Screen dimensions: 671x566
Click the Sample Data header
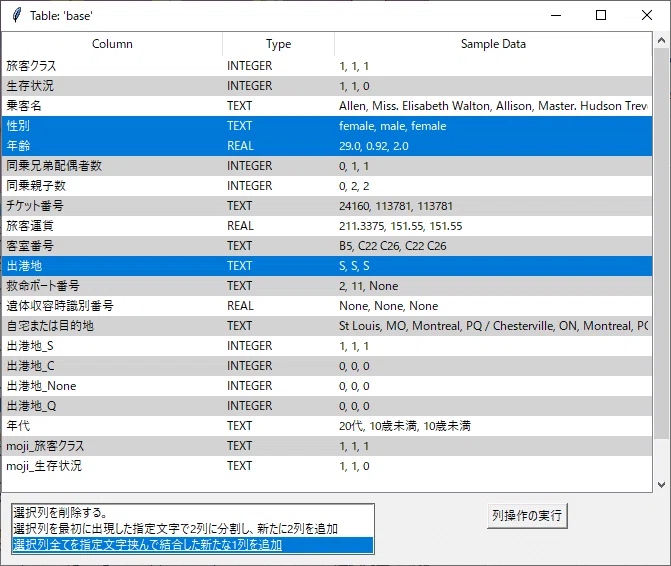click(x=493, y=44)
